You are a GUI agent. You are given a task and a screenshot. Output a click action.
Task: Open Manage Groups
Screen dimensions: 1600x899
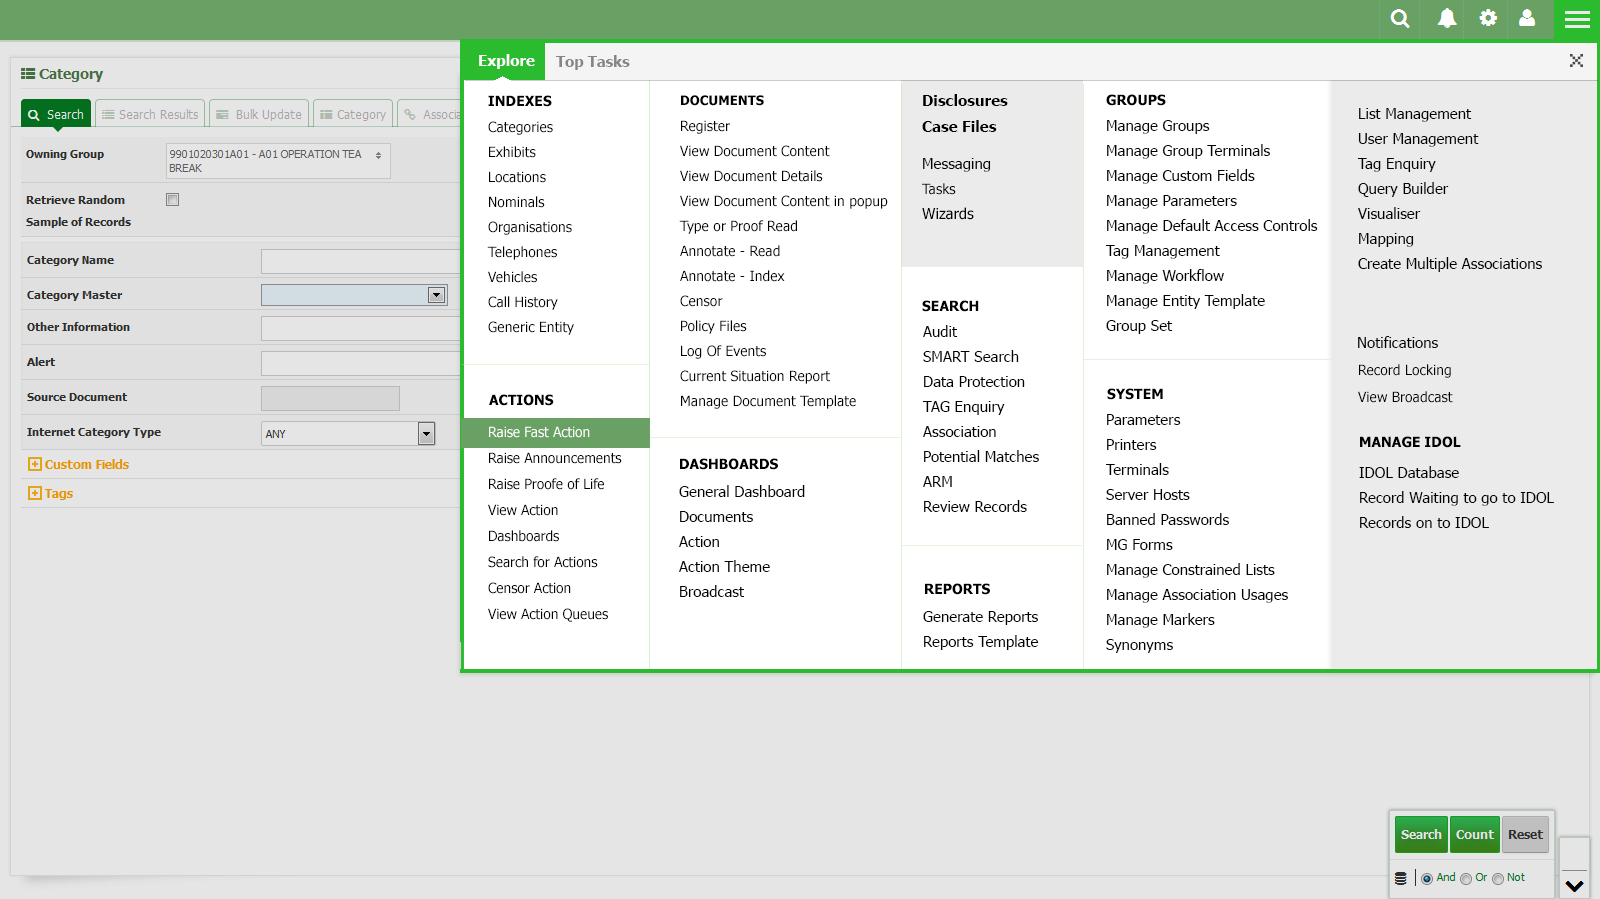pyautogui.click(x=1157, y=126)
